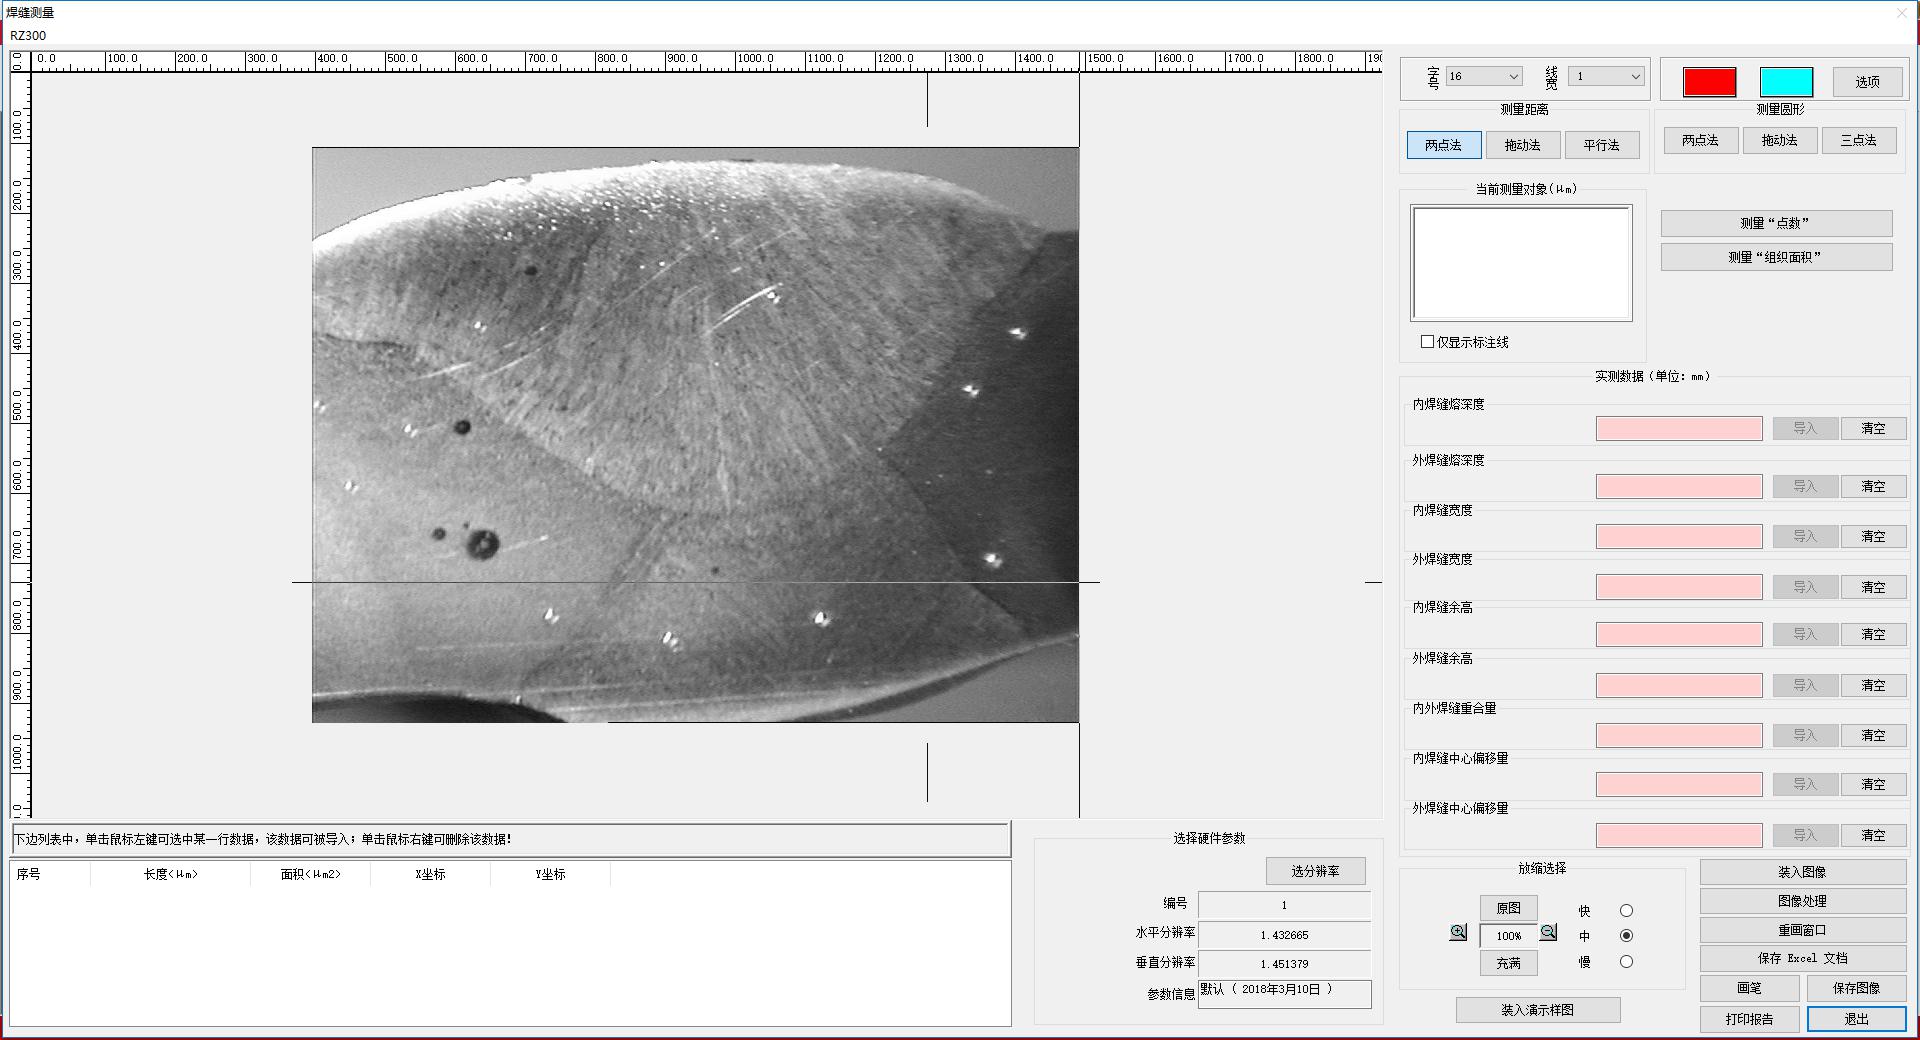Select the 慢 speed radio button
The width and height of the screenshot is (1920, 1040).
[x=1626, y=962]
